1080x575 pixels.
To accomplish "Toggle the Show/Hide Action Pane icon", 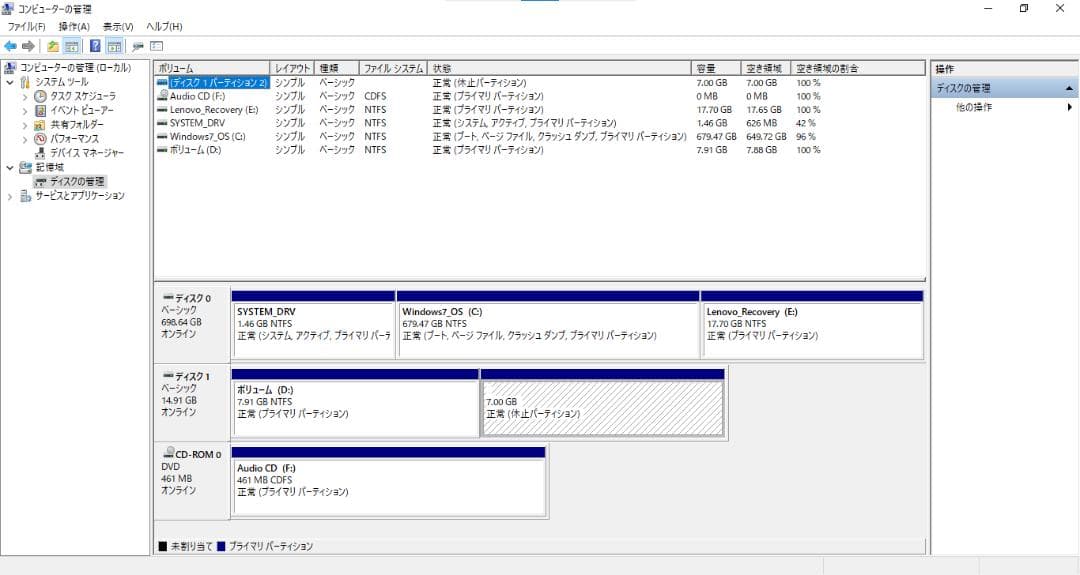I will coord(114,46).
